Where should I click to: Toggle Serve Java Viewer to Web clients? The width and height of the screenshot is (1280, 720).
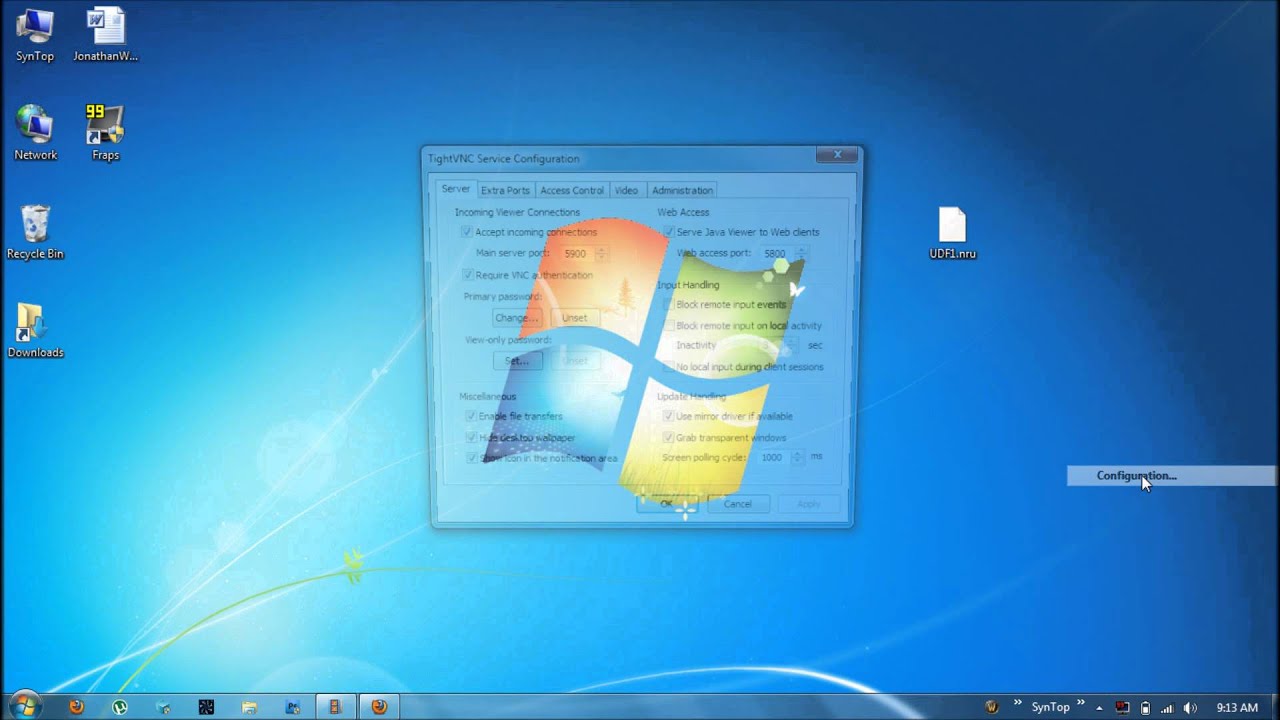coord(669,232)
